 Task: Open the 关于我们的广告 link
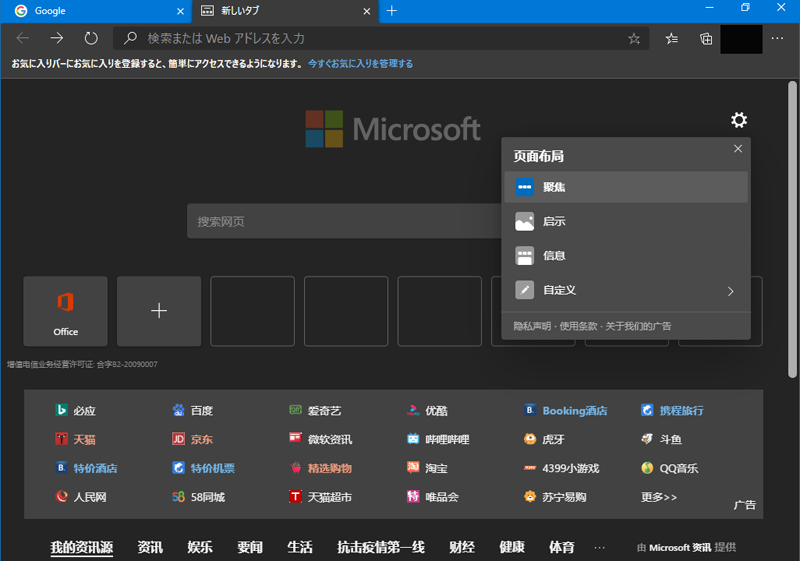coord(638,326)
